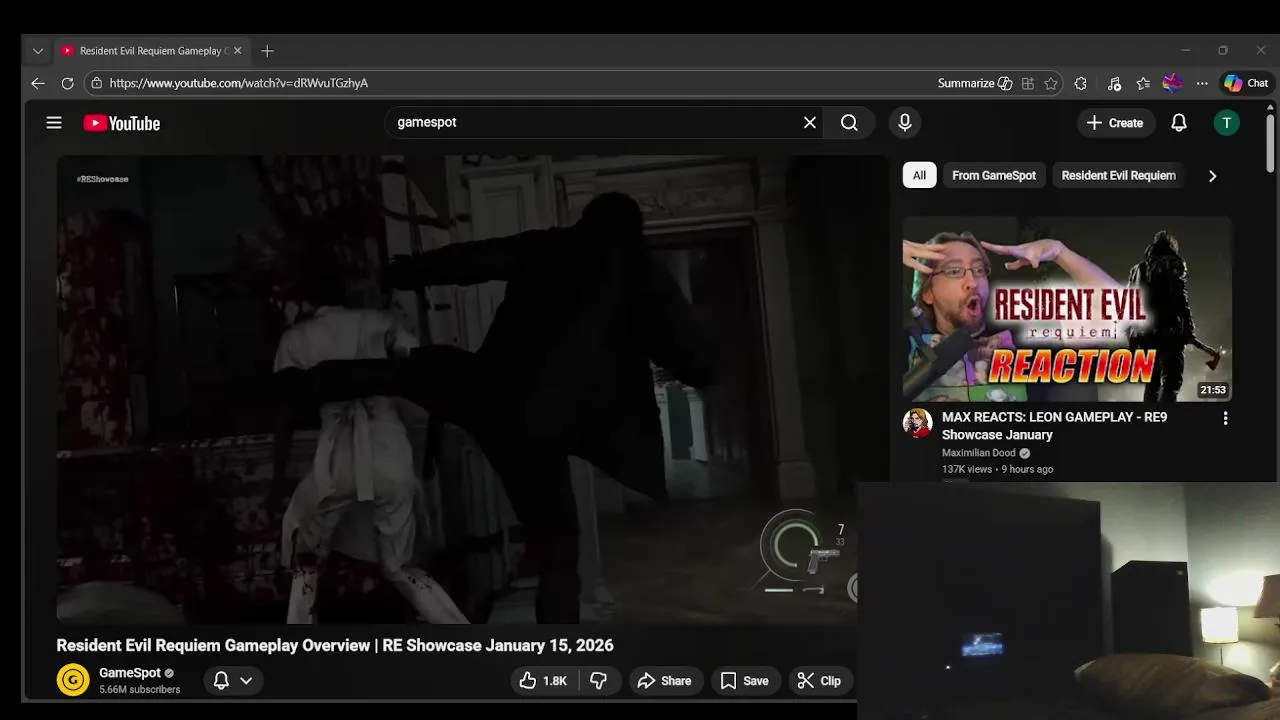1280x720 pixels.
Task: Visit Maximilian Dood channel name link
Action: click(978, 453)
